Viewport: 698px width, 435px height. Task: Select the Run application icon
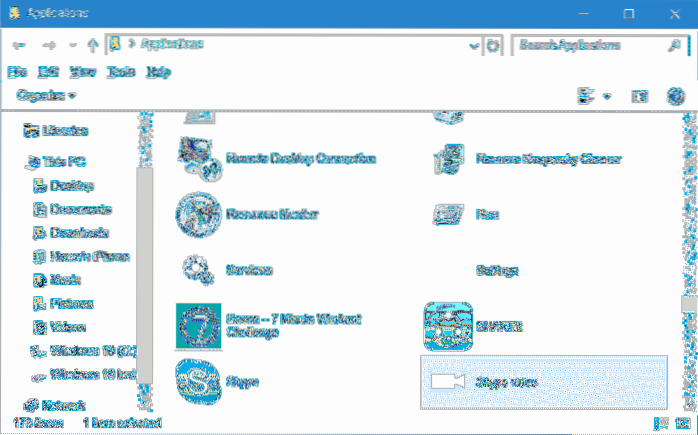pyautogui.click(x=446, y=213)
